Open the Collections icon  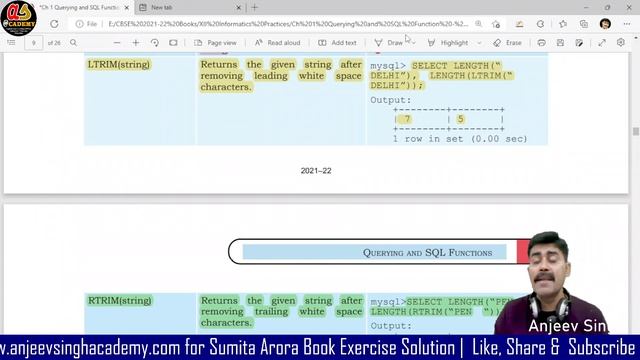coord(584,24)
